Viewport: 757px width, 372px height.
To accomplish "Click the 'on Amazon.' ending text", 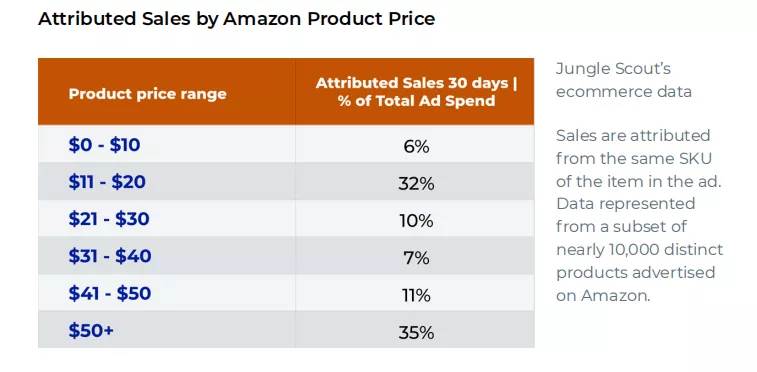I will pos(603,295).
